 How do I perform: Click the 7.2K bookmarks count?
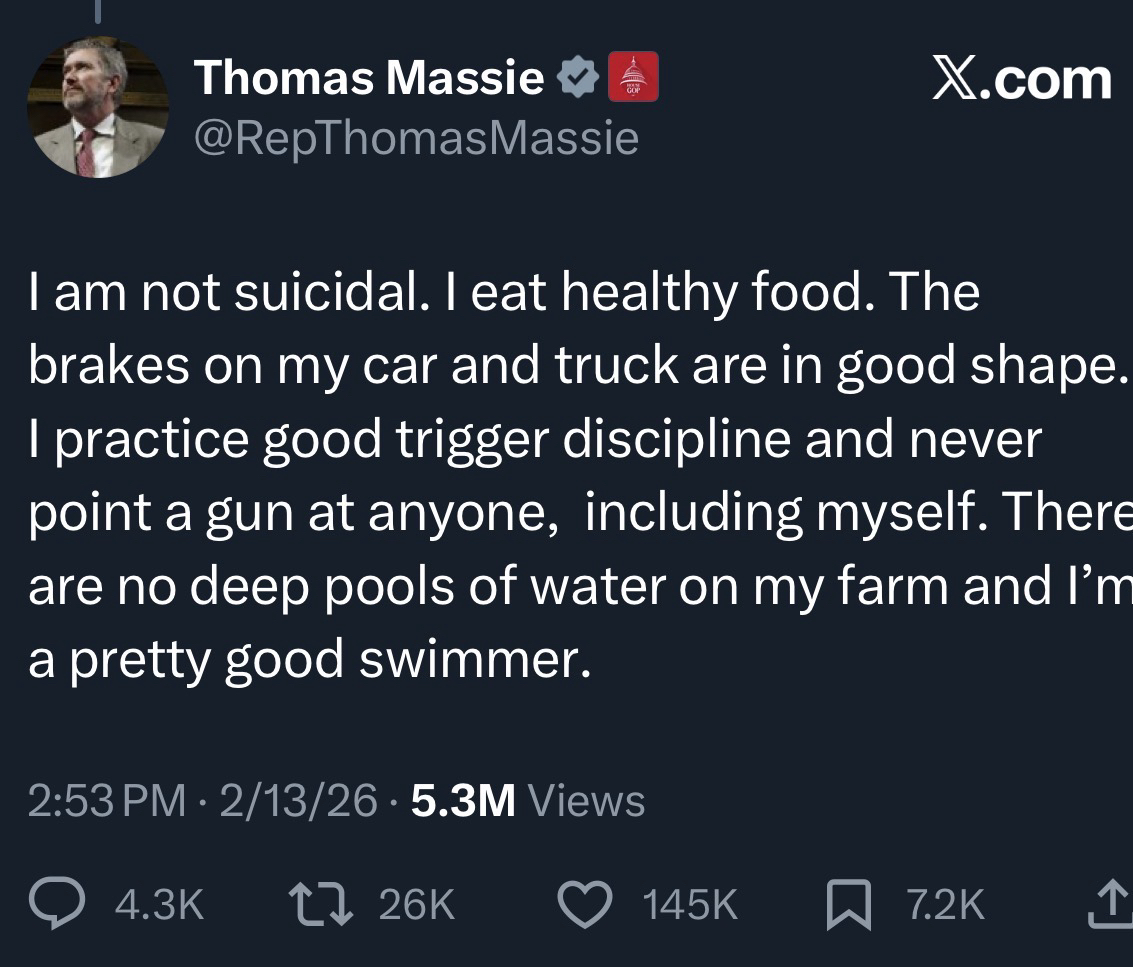[945, 906]
